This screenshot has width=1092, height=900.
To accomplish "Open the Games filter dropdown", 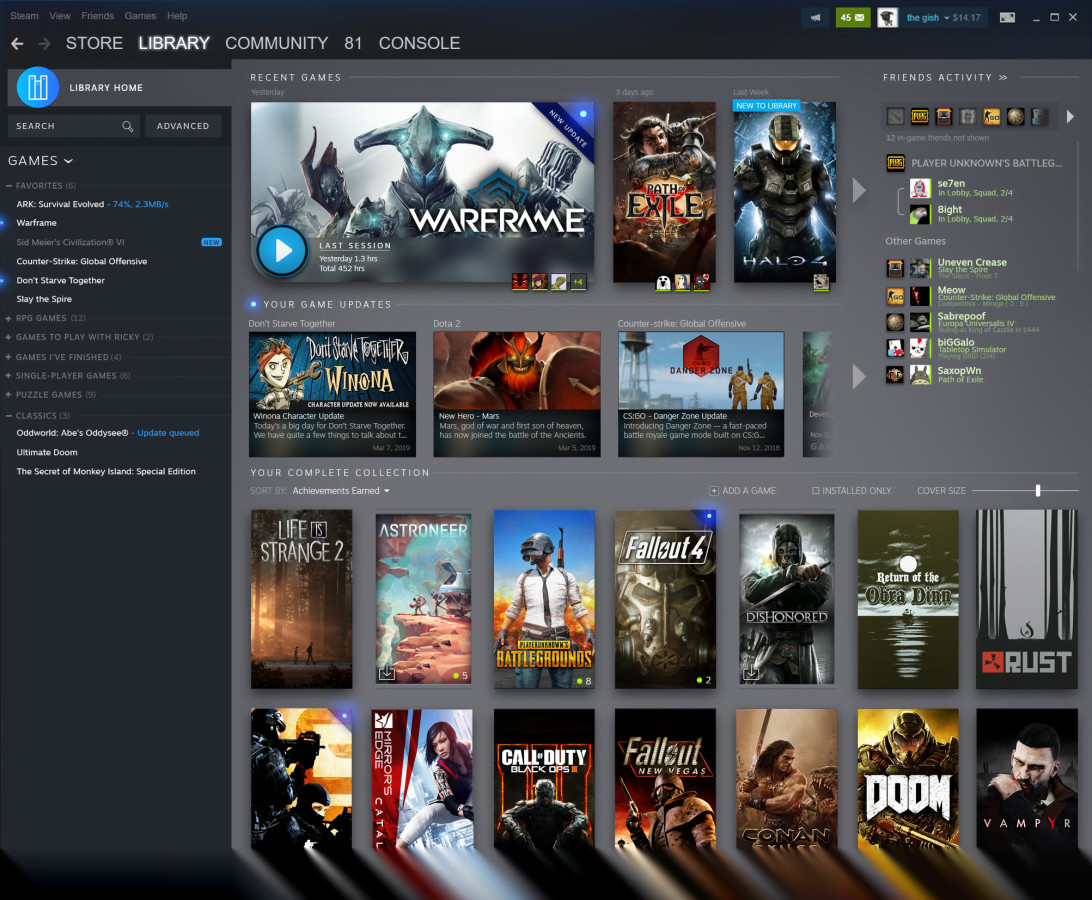I will pyautogui.click(x=40, y=161).
